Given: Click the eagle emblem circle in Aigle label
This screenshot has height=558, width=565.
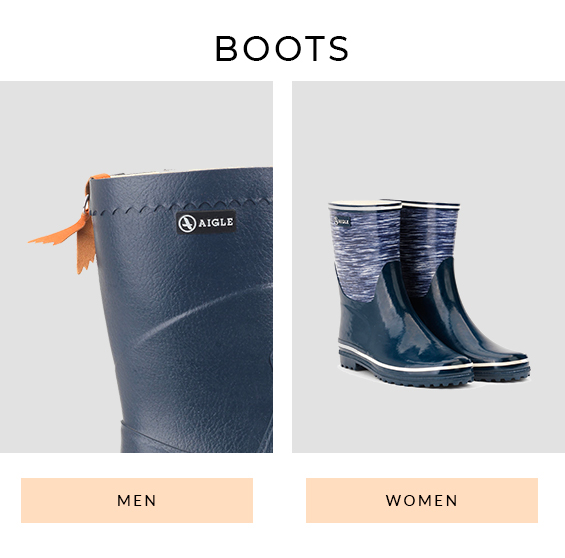Looking at the screenshot, I should click(187, 223).
